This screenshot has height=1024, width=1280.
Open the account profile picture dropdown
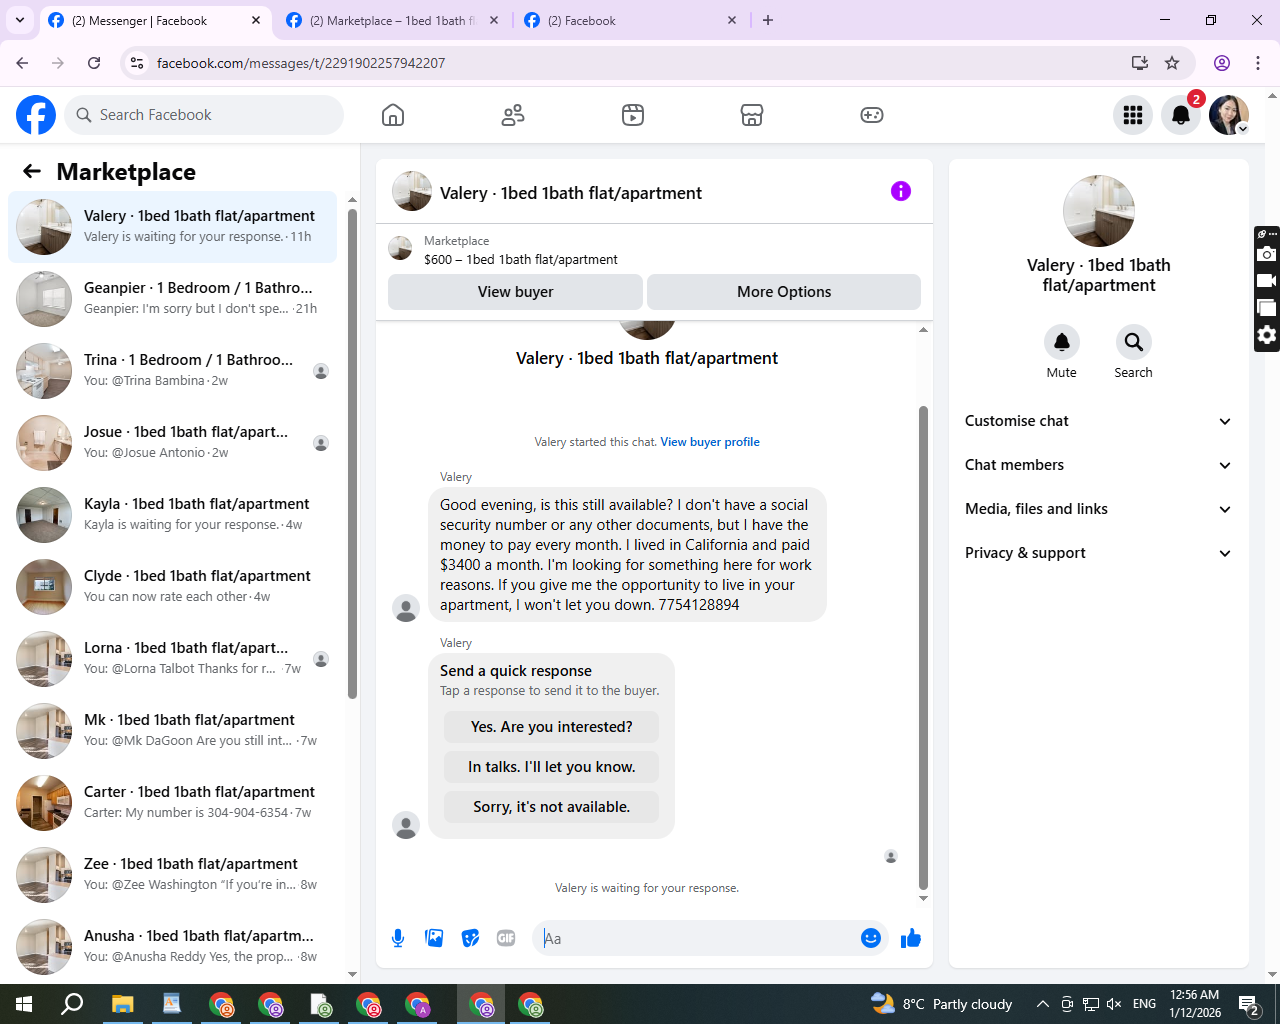[x=1229, y=115]
